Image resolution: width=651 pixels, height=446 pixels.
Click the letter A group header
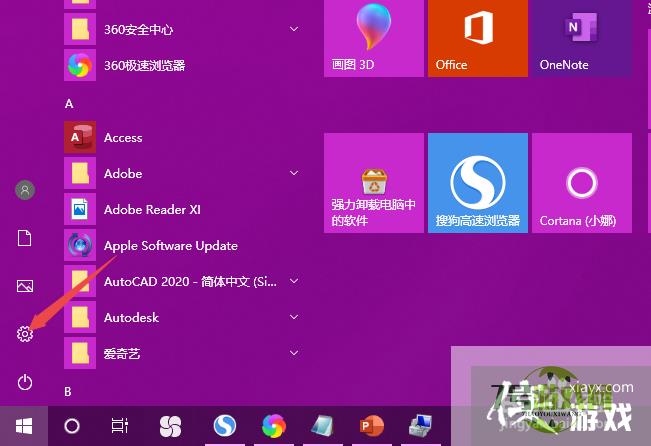click(x=69, y=104)
